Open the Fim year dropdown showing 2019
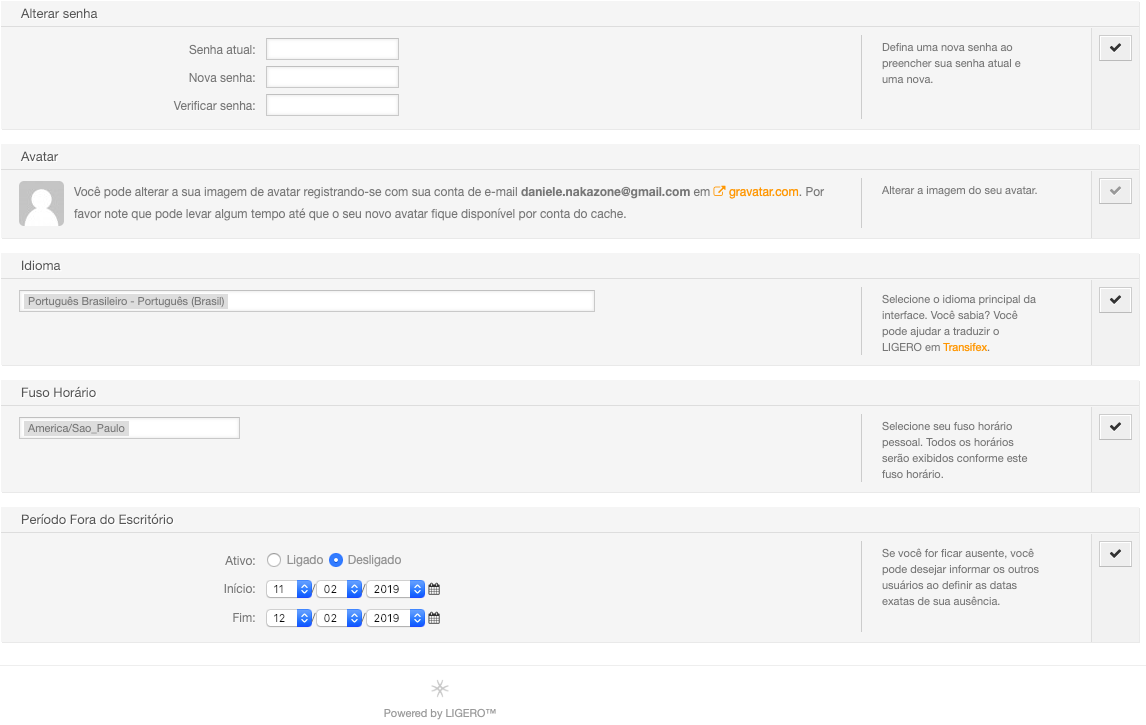 395,618
